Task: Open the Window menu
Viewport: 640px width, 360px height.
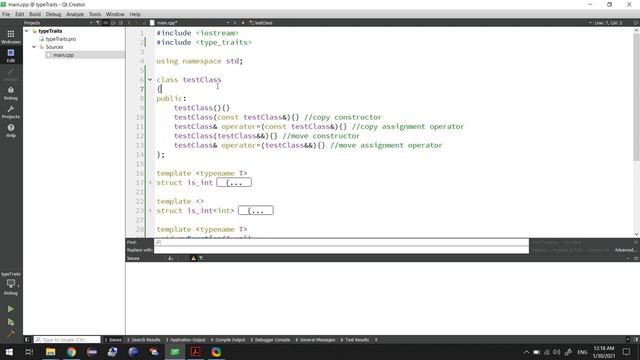Action: tap(115, 14)
